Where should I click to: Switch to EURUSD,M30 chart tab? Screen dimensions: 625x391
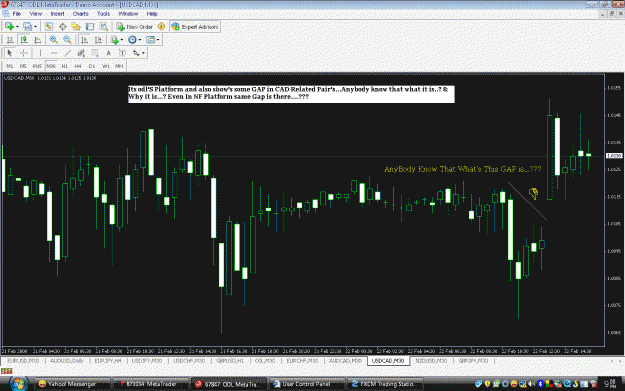click(23, 361)
